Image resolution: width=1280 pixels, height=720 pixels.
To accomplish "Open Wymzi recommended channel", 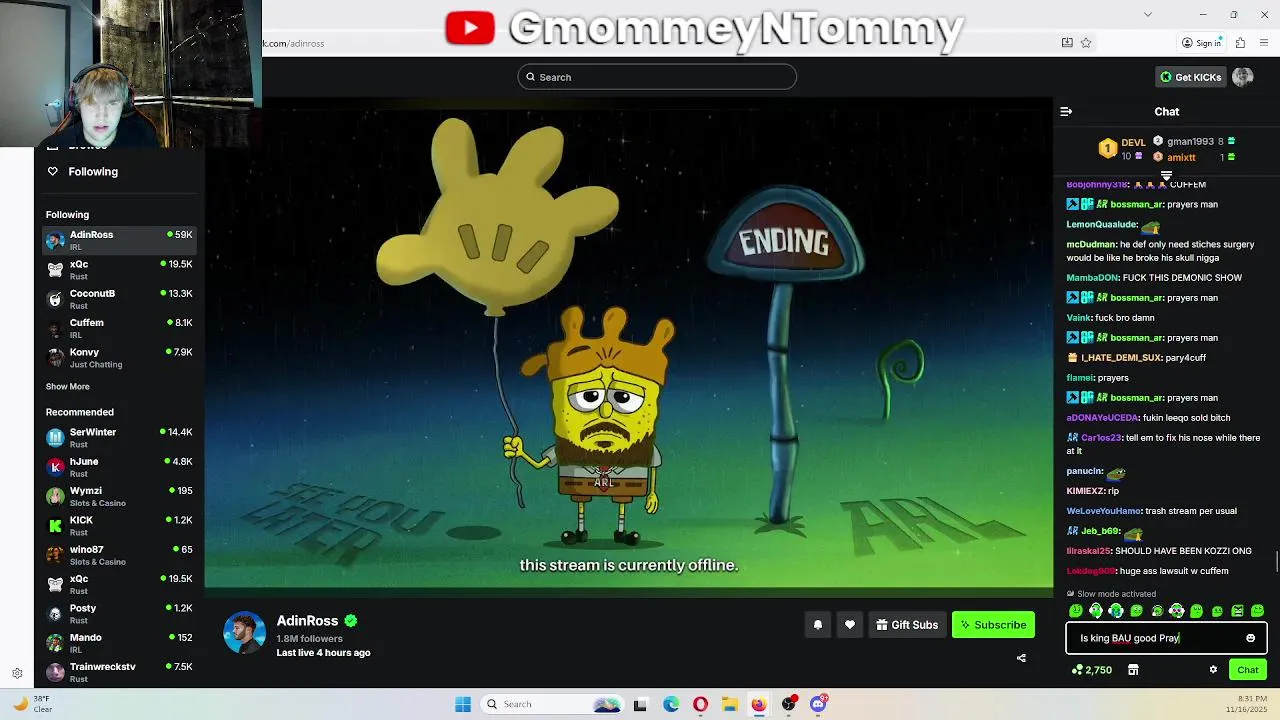I will point(119,496).
